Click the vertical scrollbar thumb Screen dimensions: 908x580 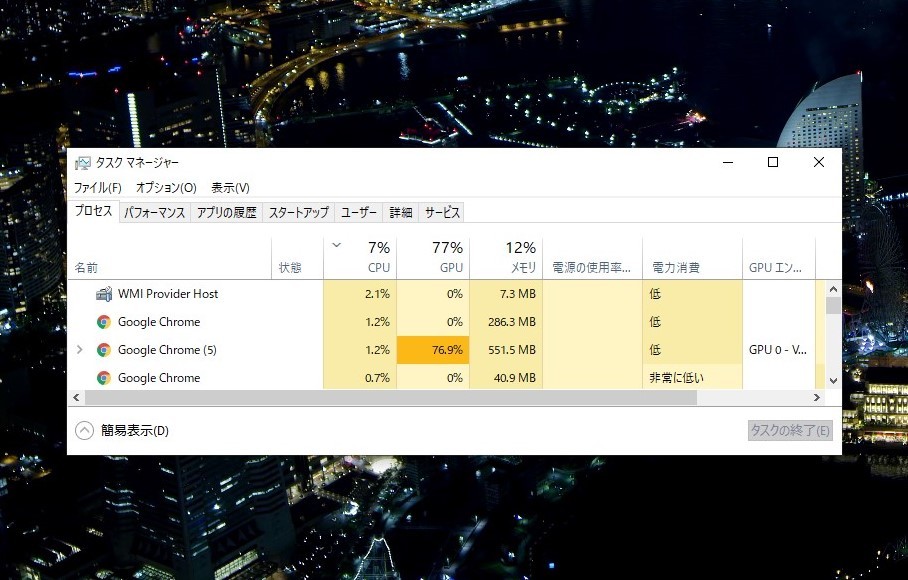833,305
